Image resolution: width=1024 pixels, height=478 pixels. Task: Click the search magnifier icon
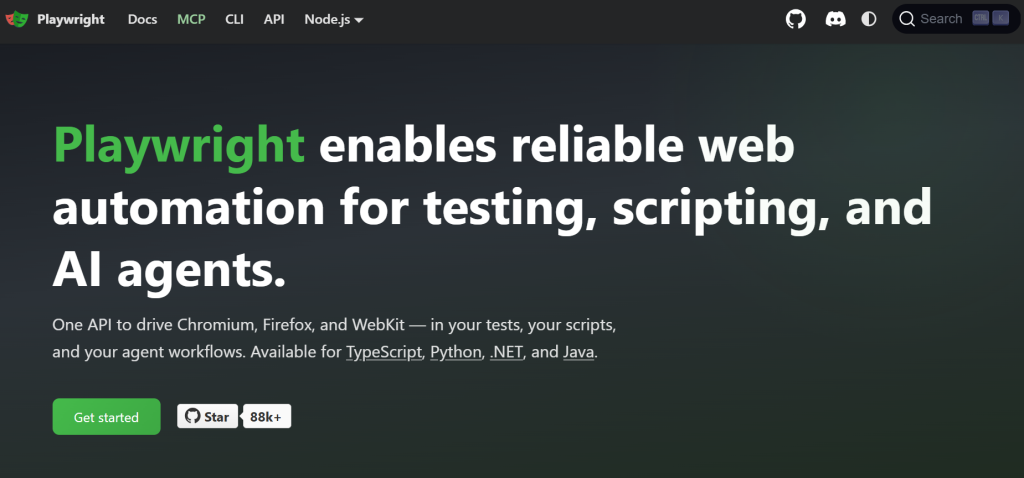[x=906, y=19]
